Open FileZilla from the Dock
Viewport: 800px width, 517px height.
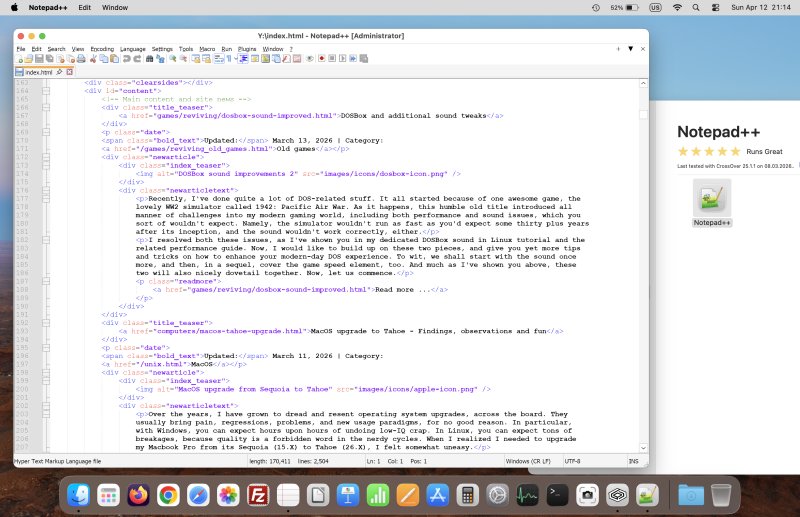pyautogui.click(x=258, y=495)
